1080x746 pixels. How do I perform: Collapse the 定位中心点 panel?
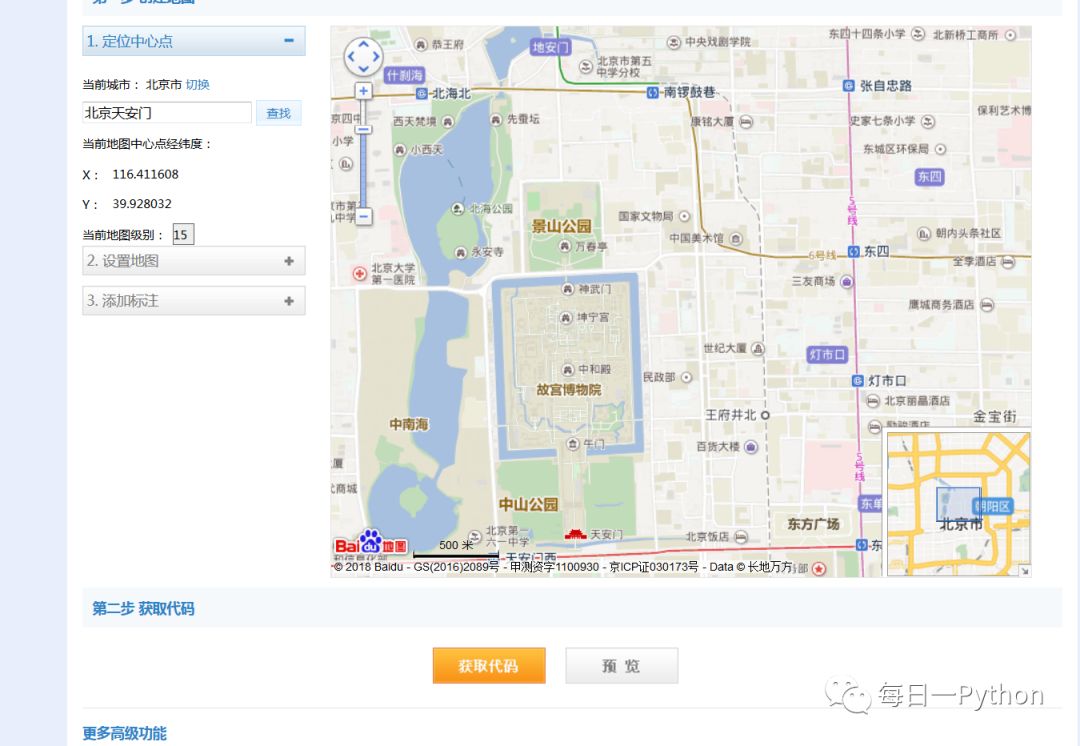291,40
